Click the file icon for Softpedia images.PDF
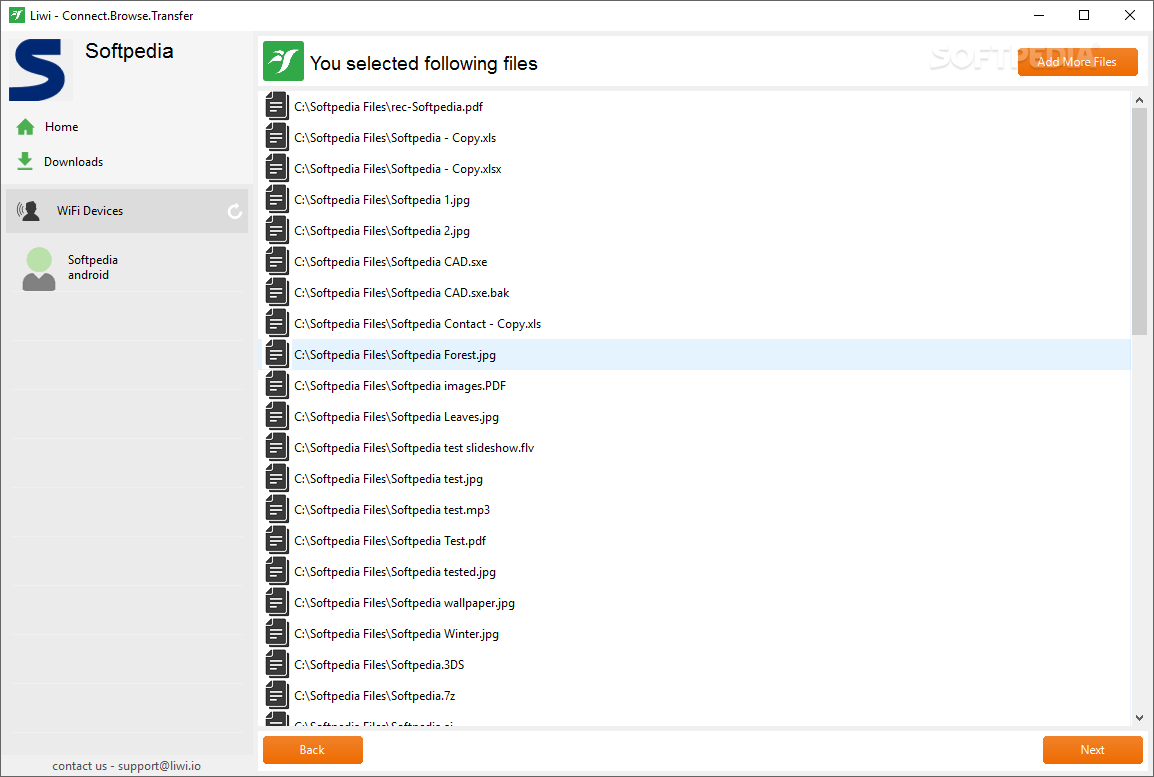Screen dimensions: 1154x777 [x=277, y=385]
